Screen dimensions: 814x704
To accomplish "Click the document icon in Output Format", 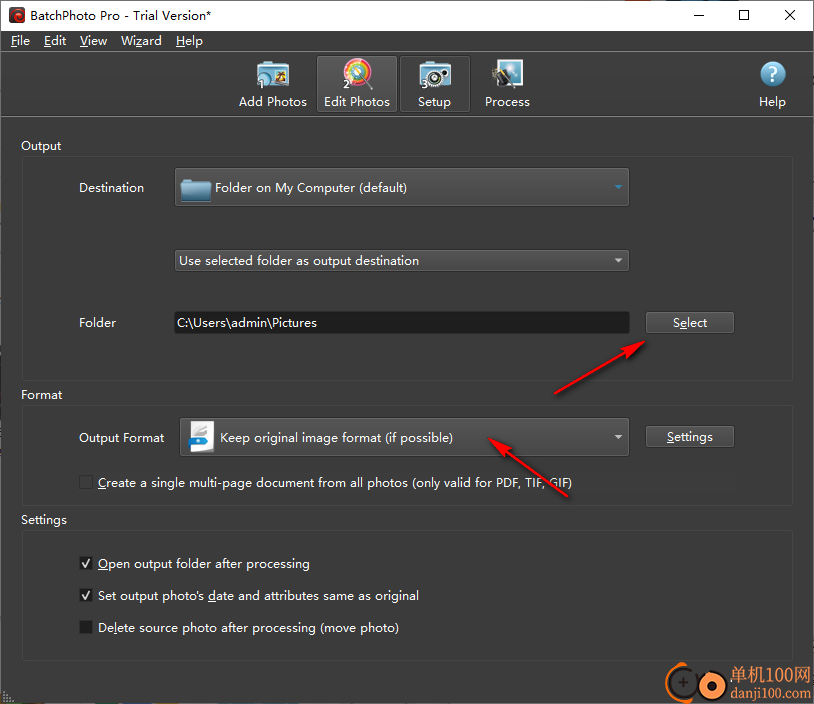I will (x=201, y=437).
